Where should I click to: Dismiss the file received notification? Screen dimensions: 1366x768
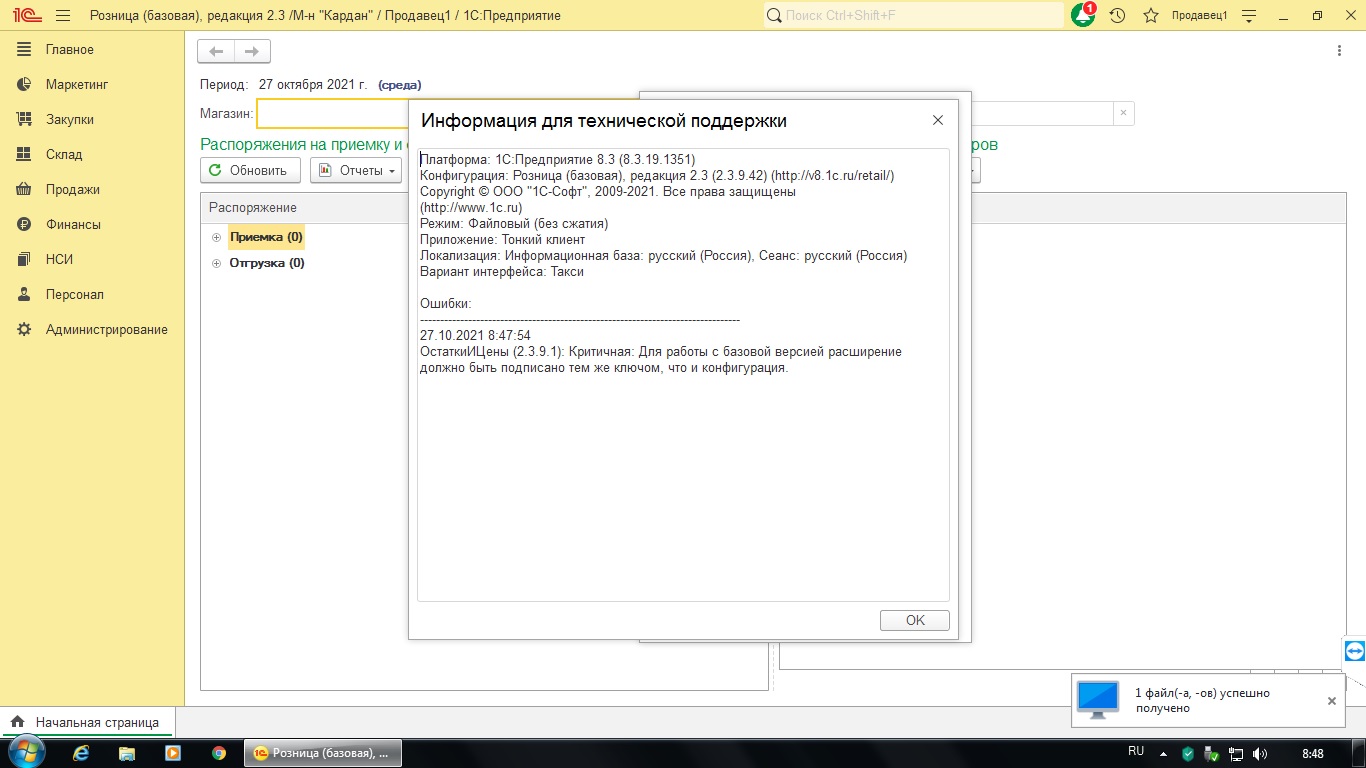pos(1331,701)
